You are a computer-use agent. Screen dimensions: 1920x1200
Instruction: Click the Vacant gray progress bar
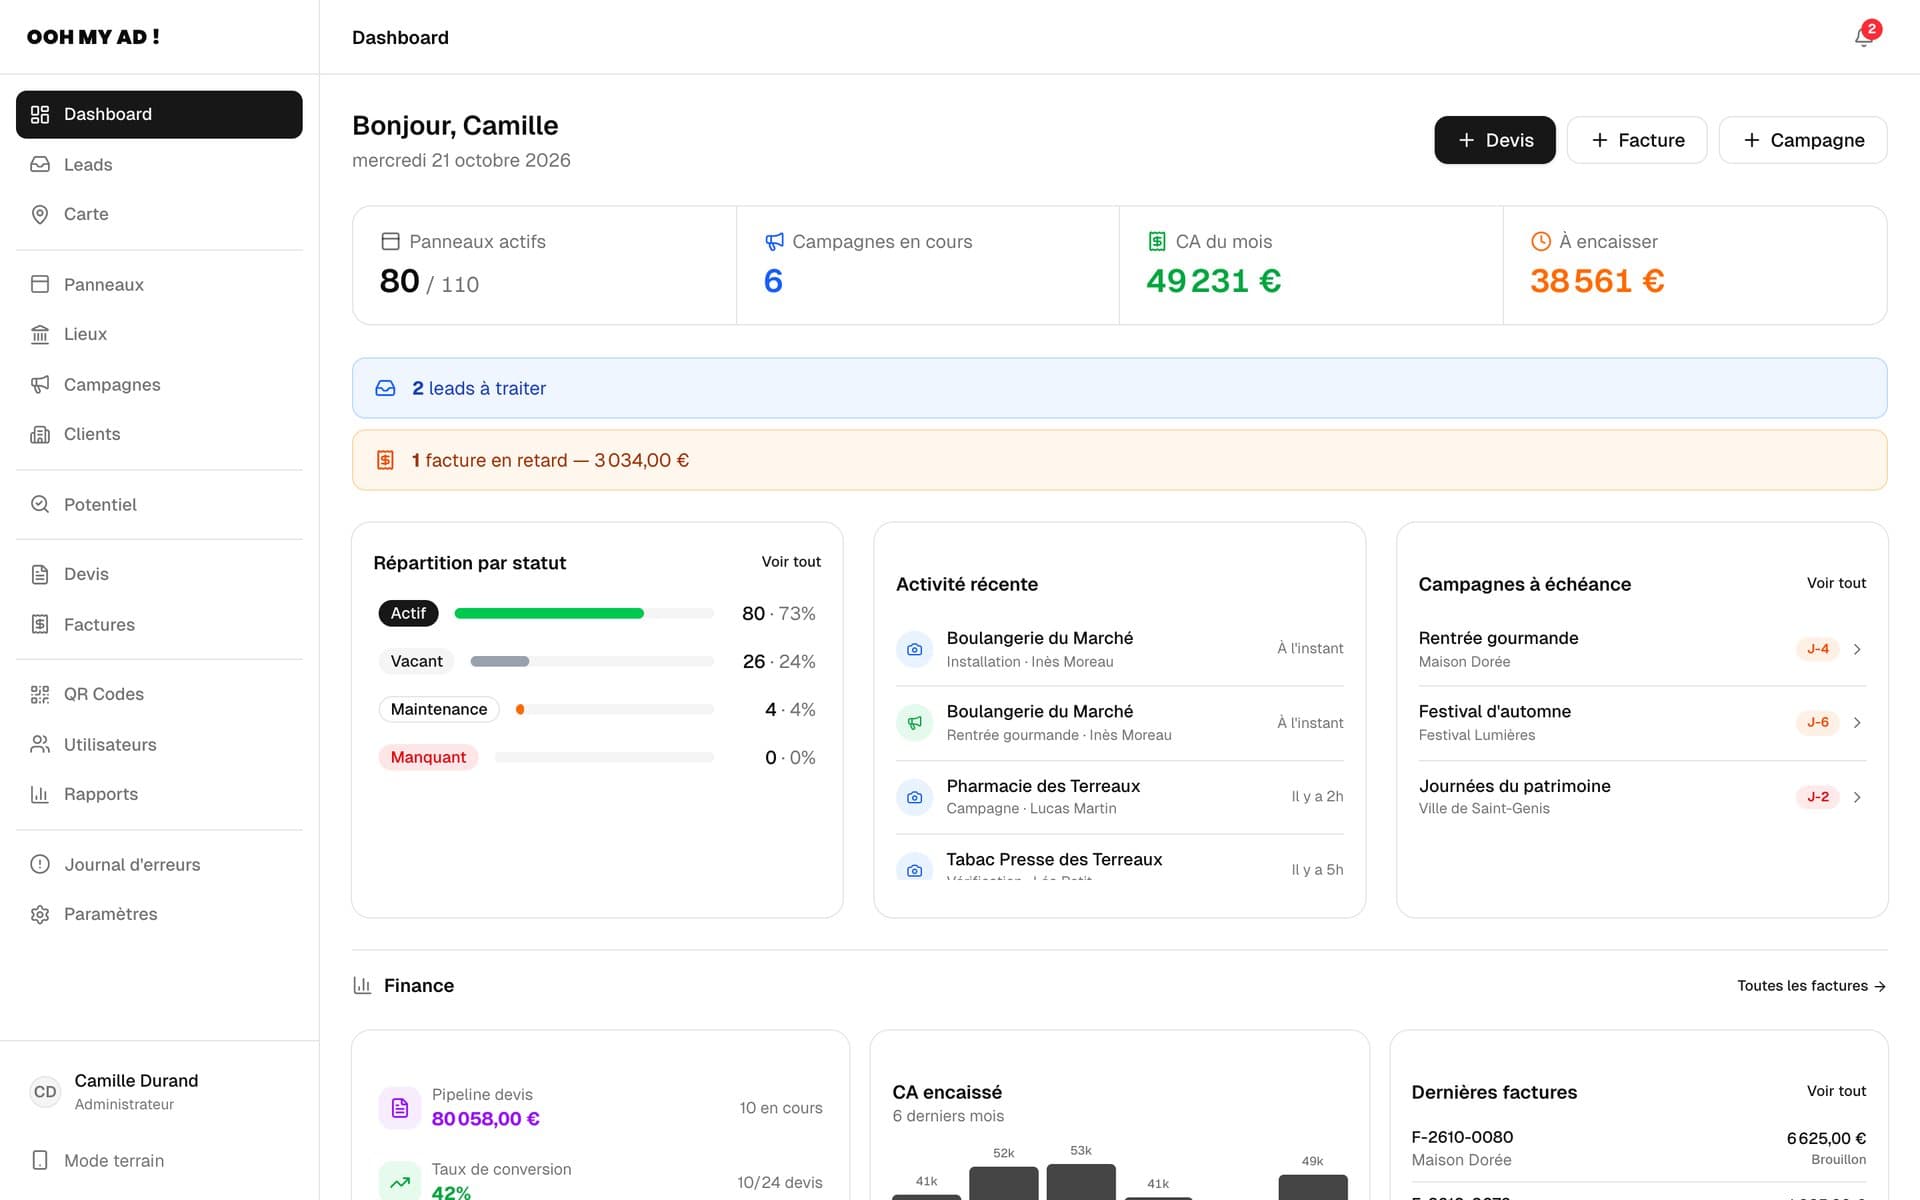500,661
